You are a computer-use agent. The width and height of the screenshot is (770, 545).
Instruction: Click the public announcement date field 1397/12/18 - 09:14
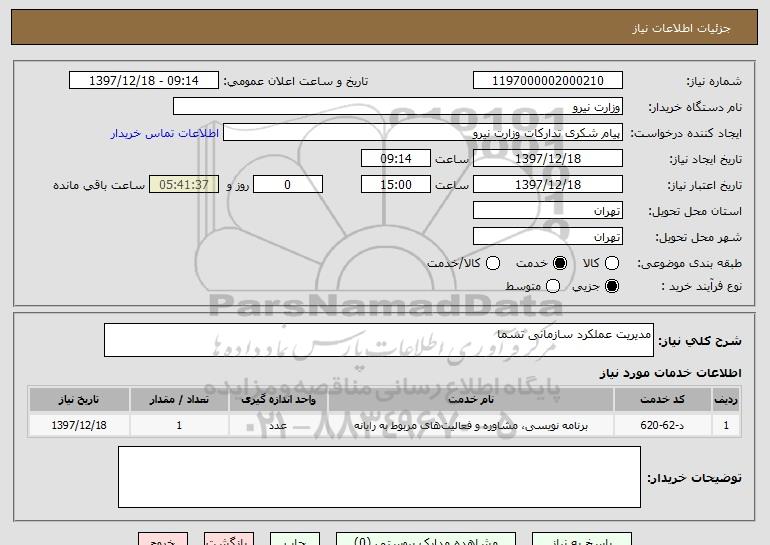coord(144,81)
